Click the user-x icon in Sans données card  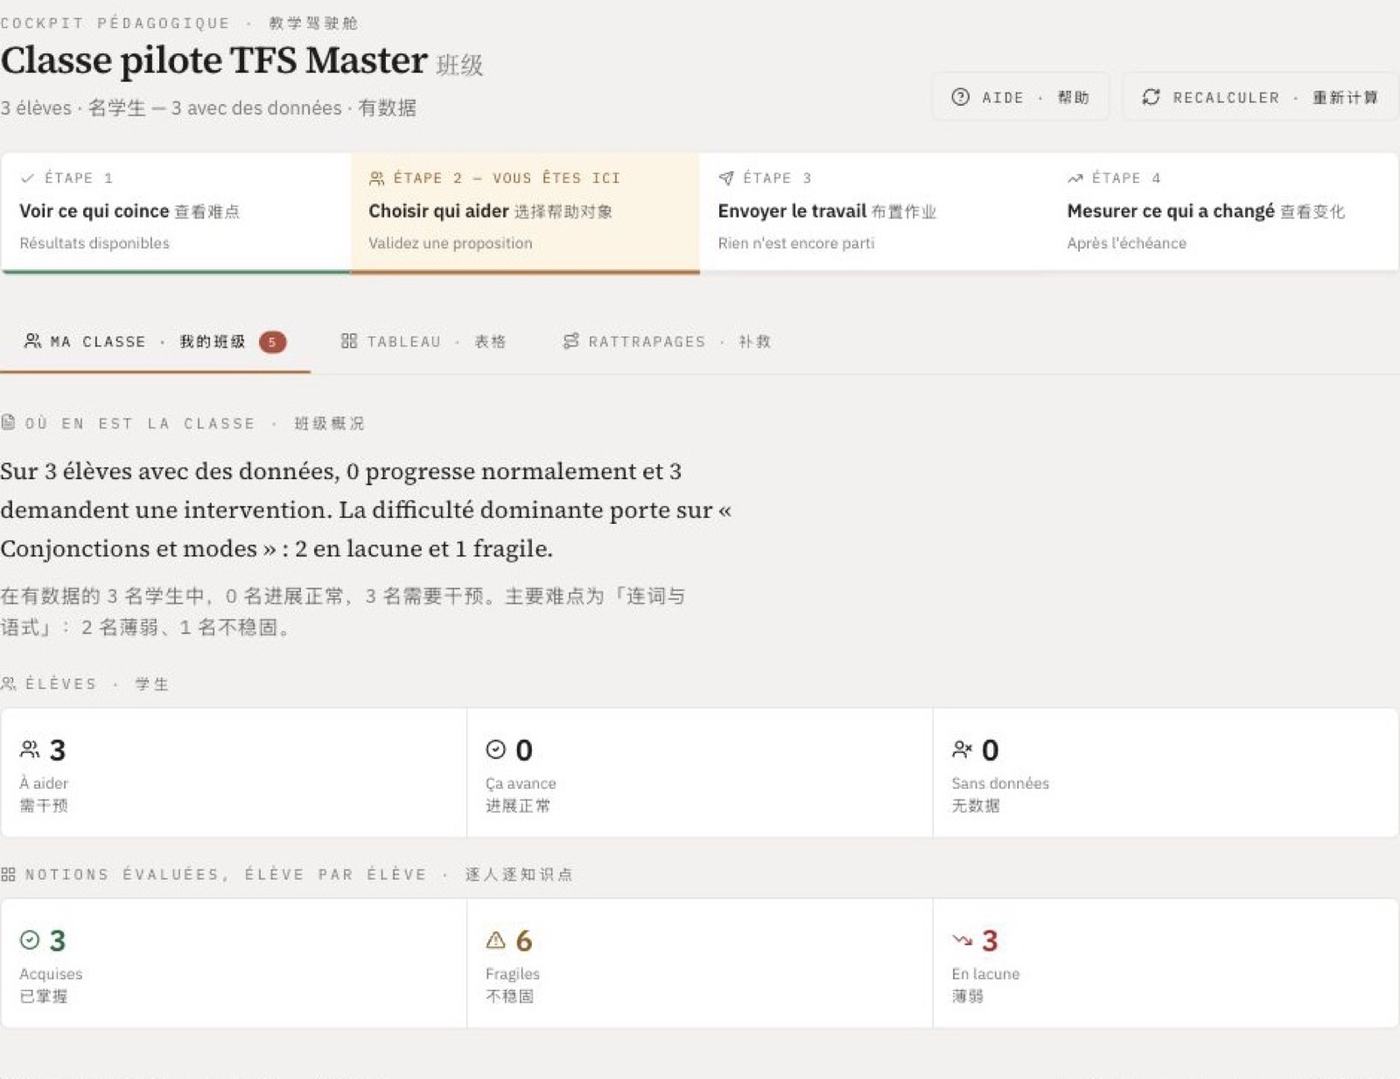point(962,749)
